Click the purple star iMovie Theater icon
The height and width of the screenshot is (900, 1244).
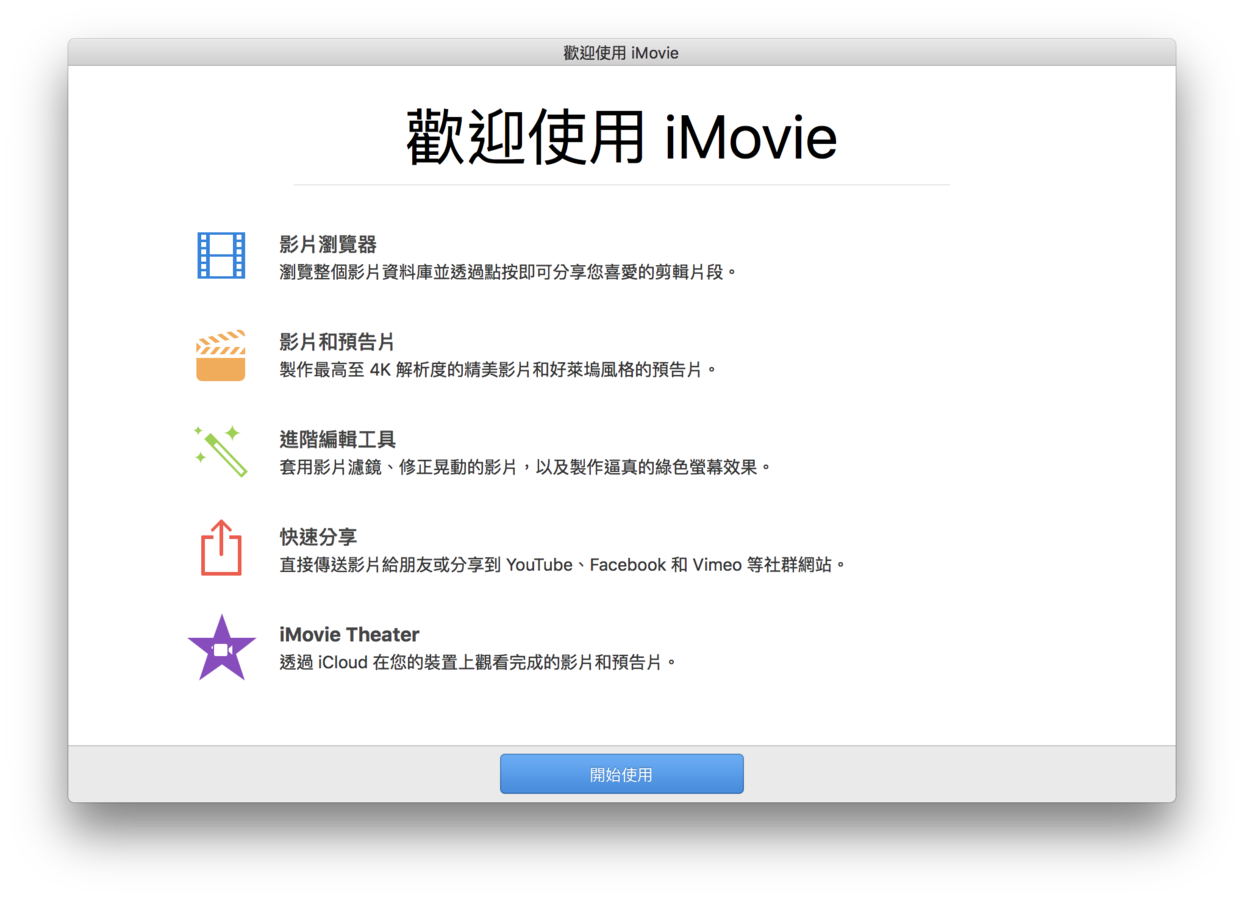click(x=222, y=647)
